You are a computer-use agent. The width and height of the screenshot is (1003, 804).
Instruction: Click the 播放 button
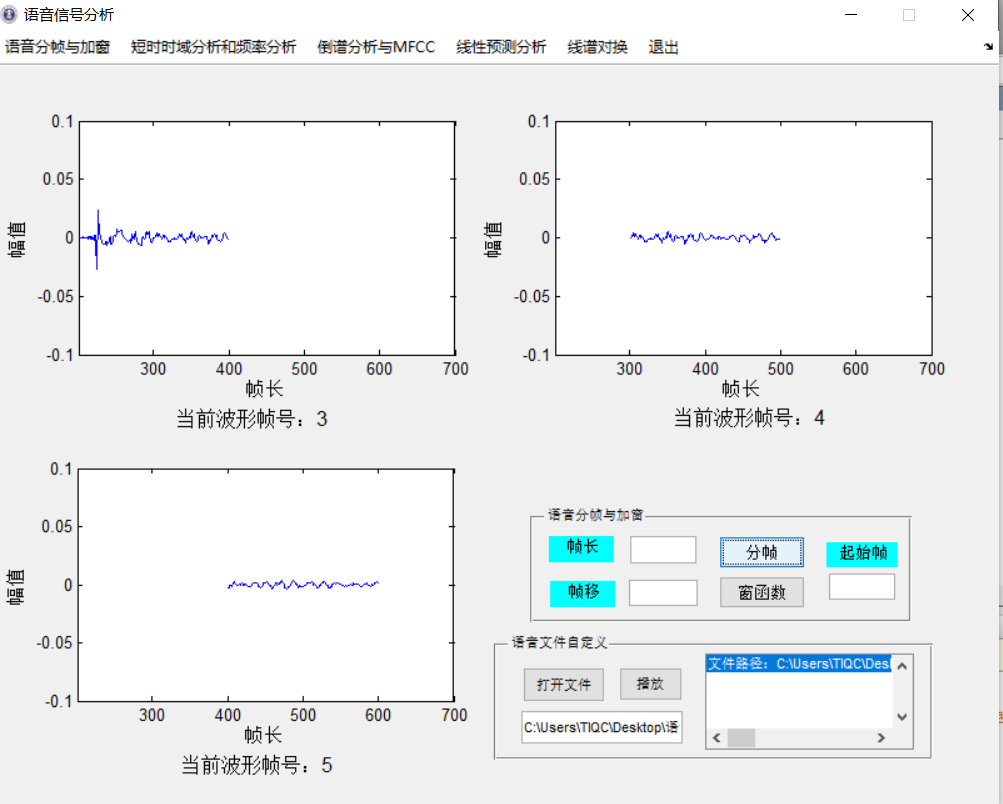click(651, 684)
